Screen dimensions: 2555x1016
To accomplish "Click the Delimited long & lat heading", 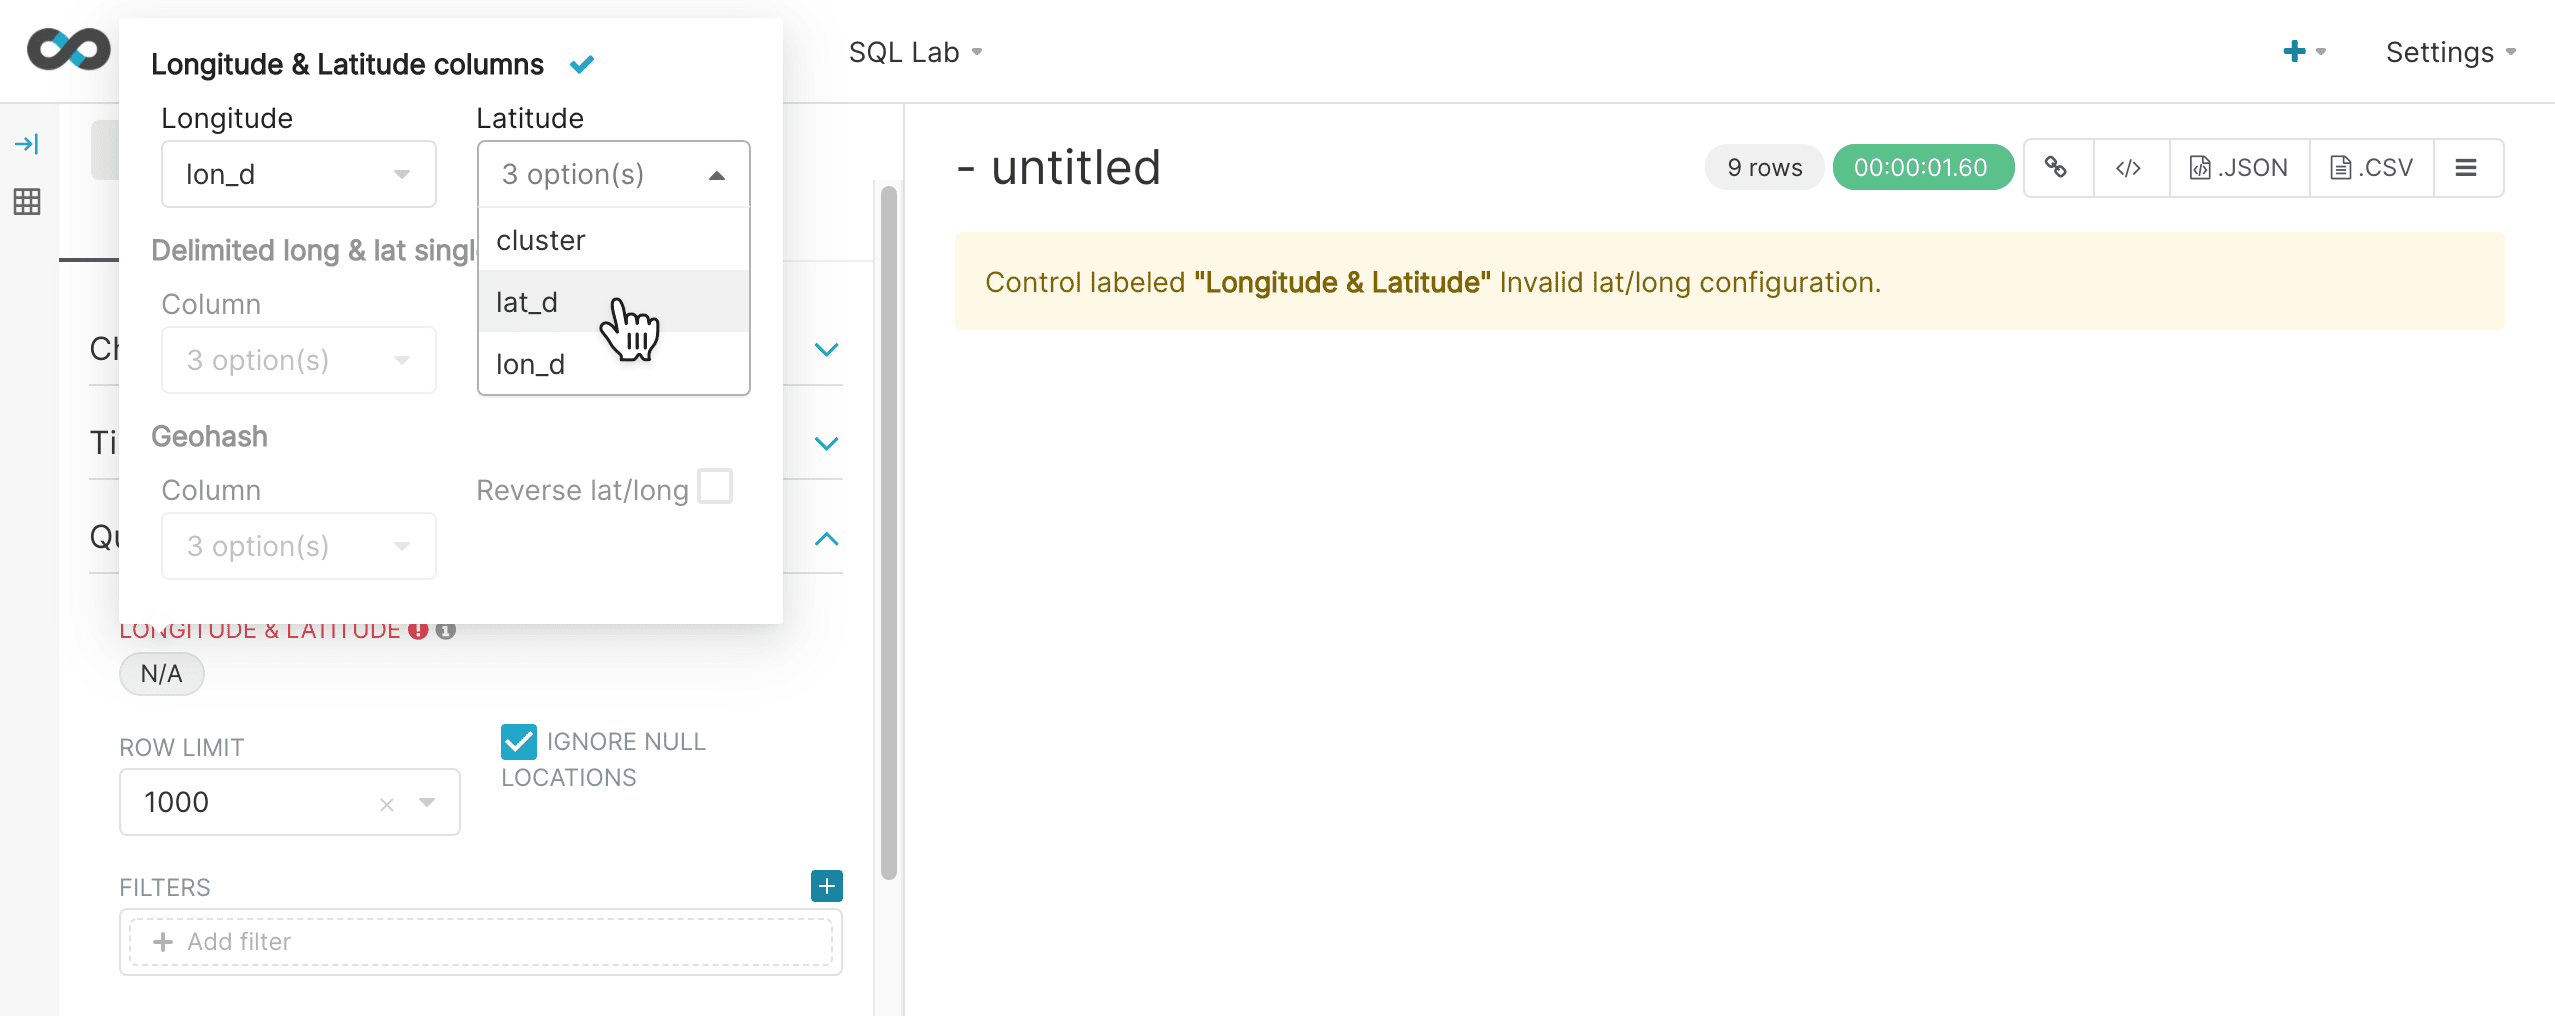I will coord(314,250).
